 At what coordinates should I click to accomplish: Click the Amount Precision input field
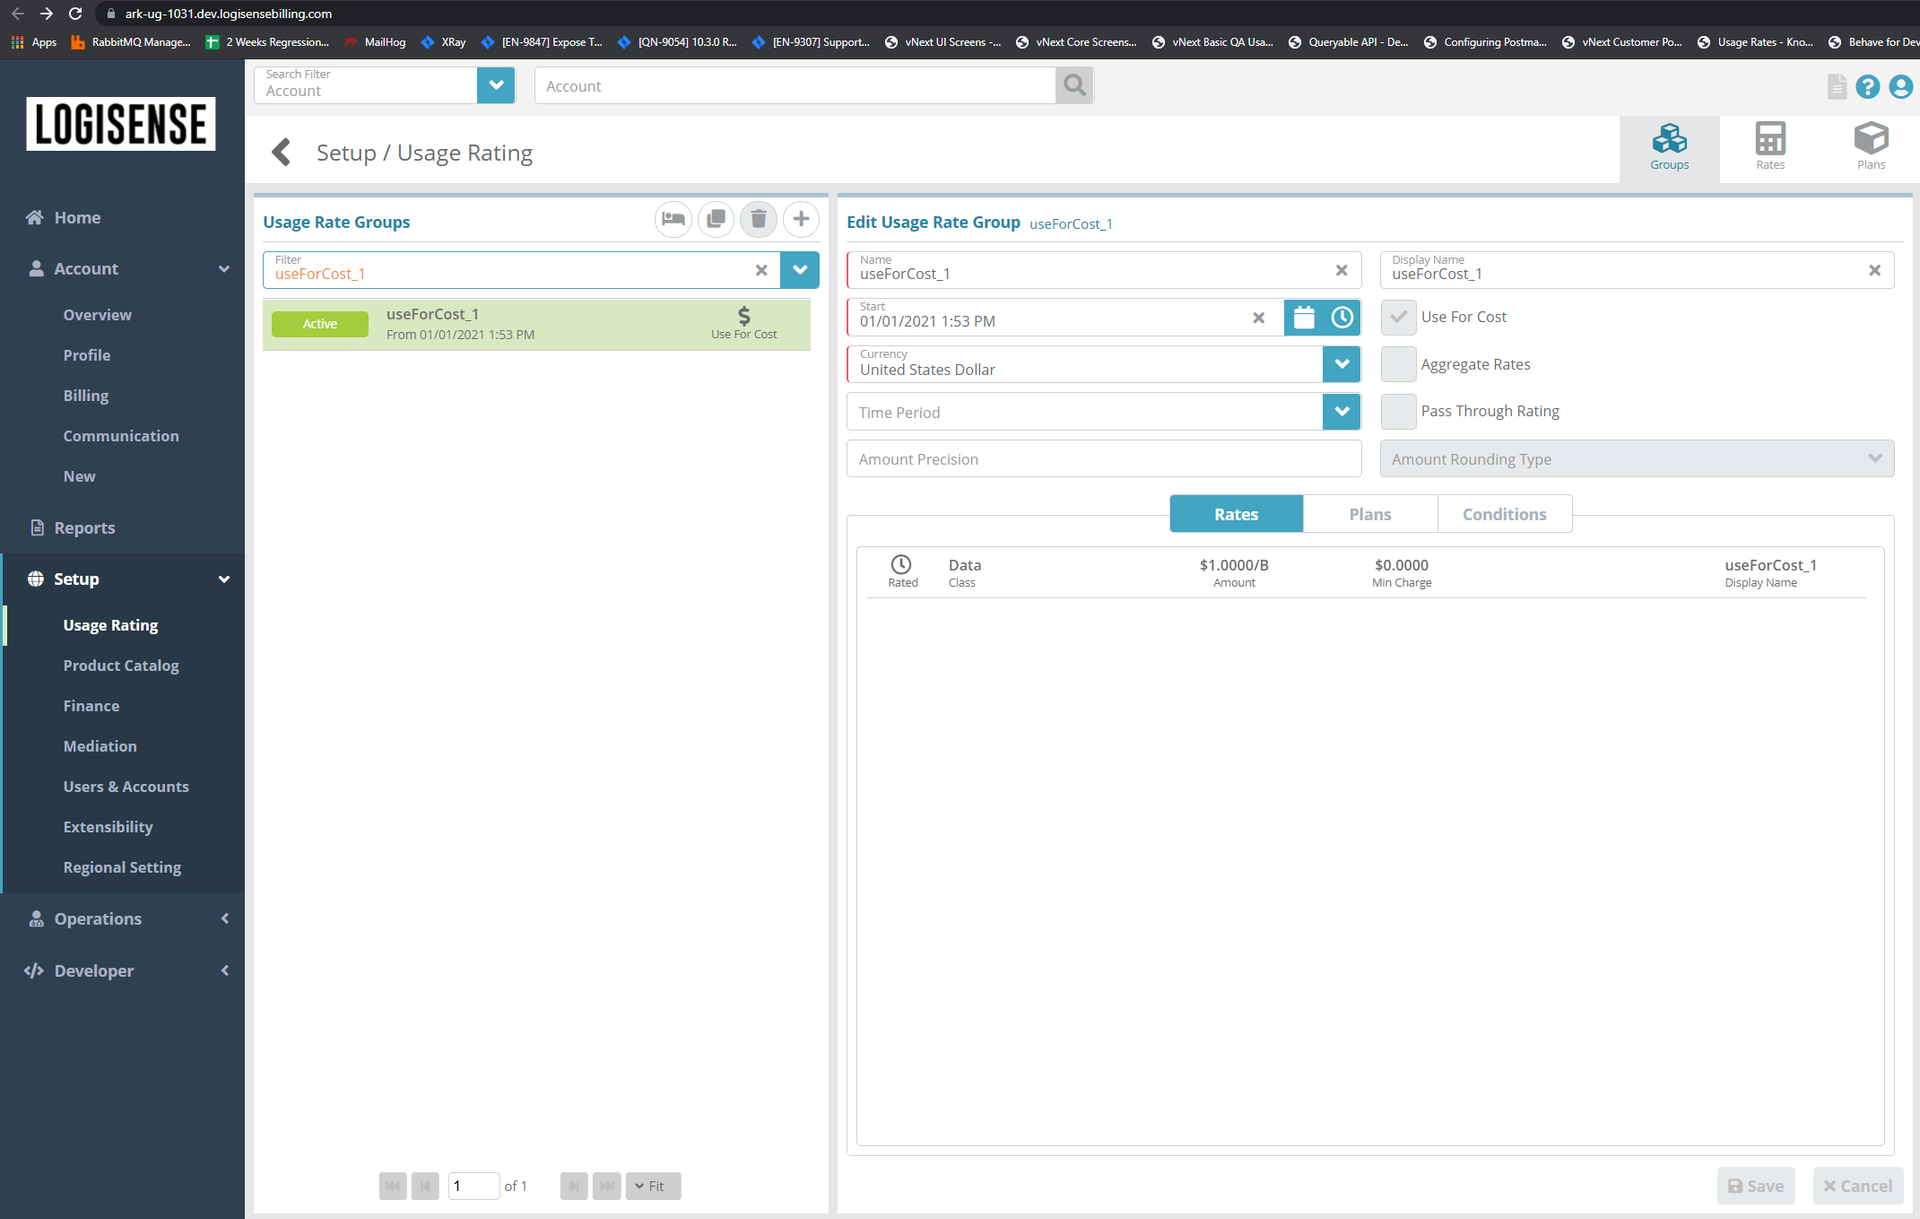click(1103, 459)
